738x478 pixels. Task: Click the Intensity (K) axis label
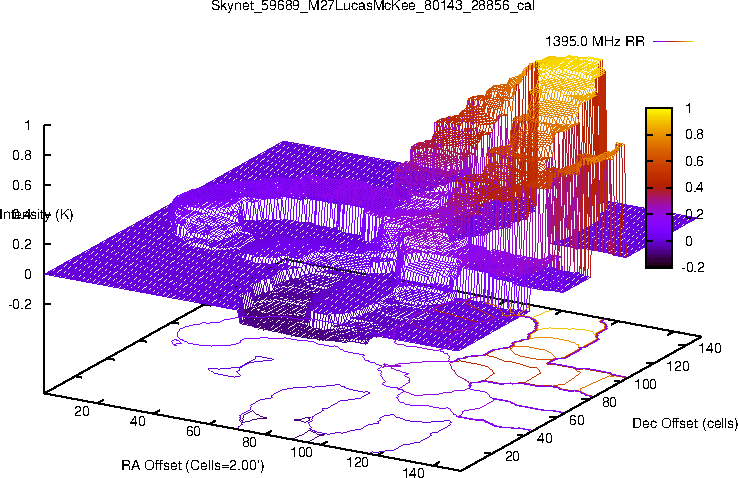36,215
